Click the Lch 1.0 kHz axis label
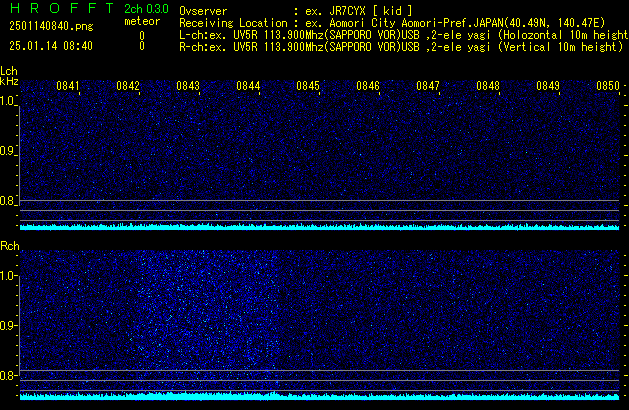 pyautogui.click(x=7, y=101)
